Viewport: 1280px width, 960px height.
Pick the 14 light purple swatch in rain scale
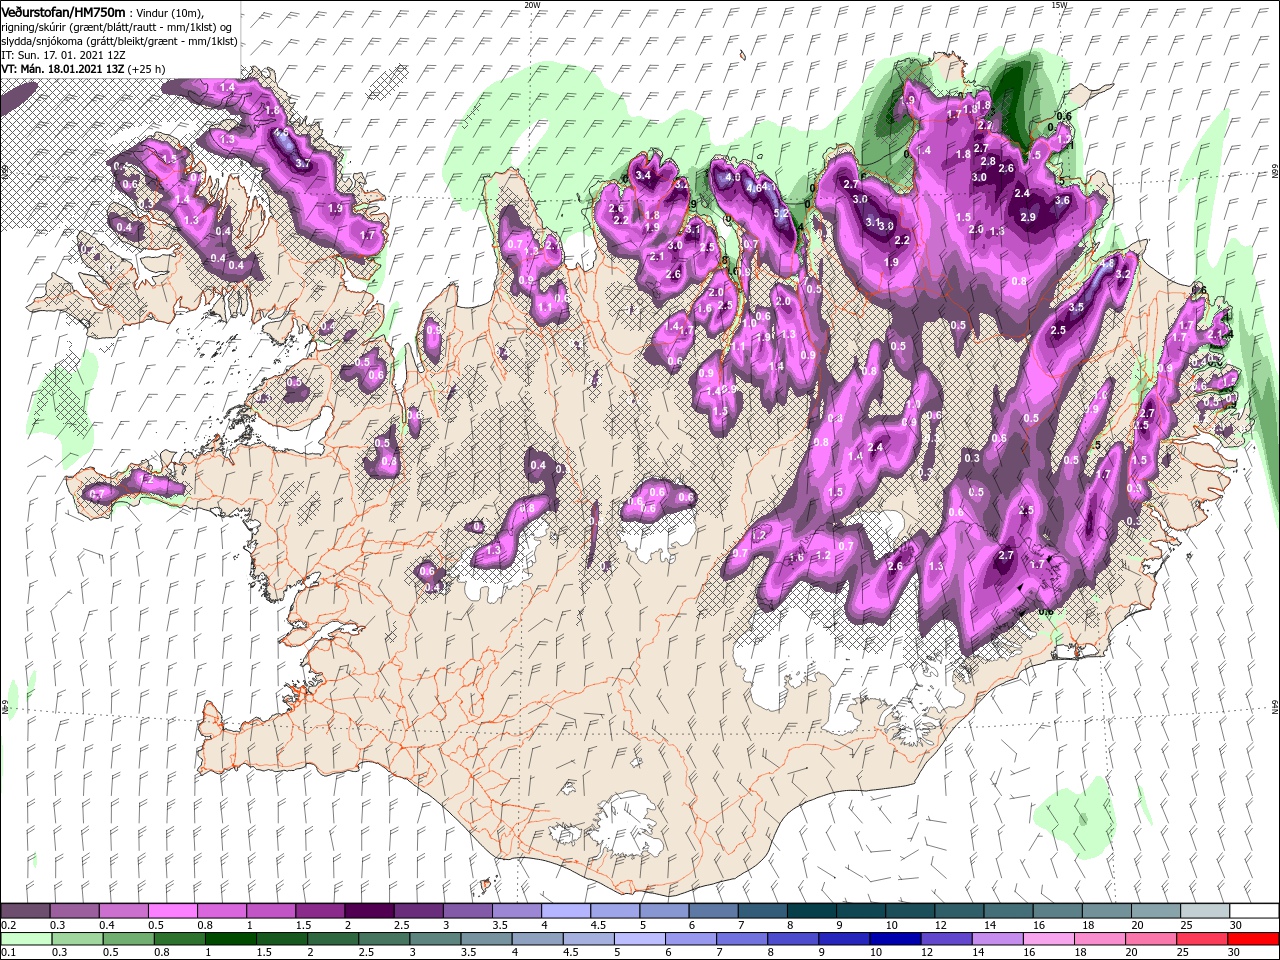tap(997, 938)
